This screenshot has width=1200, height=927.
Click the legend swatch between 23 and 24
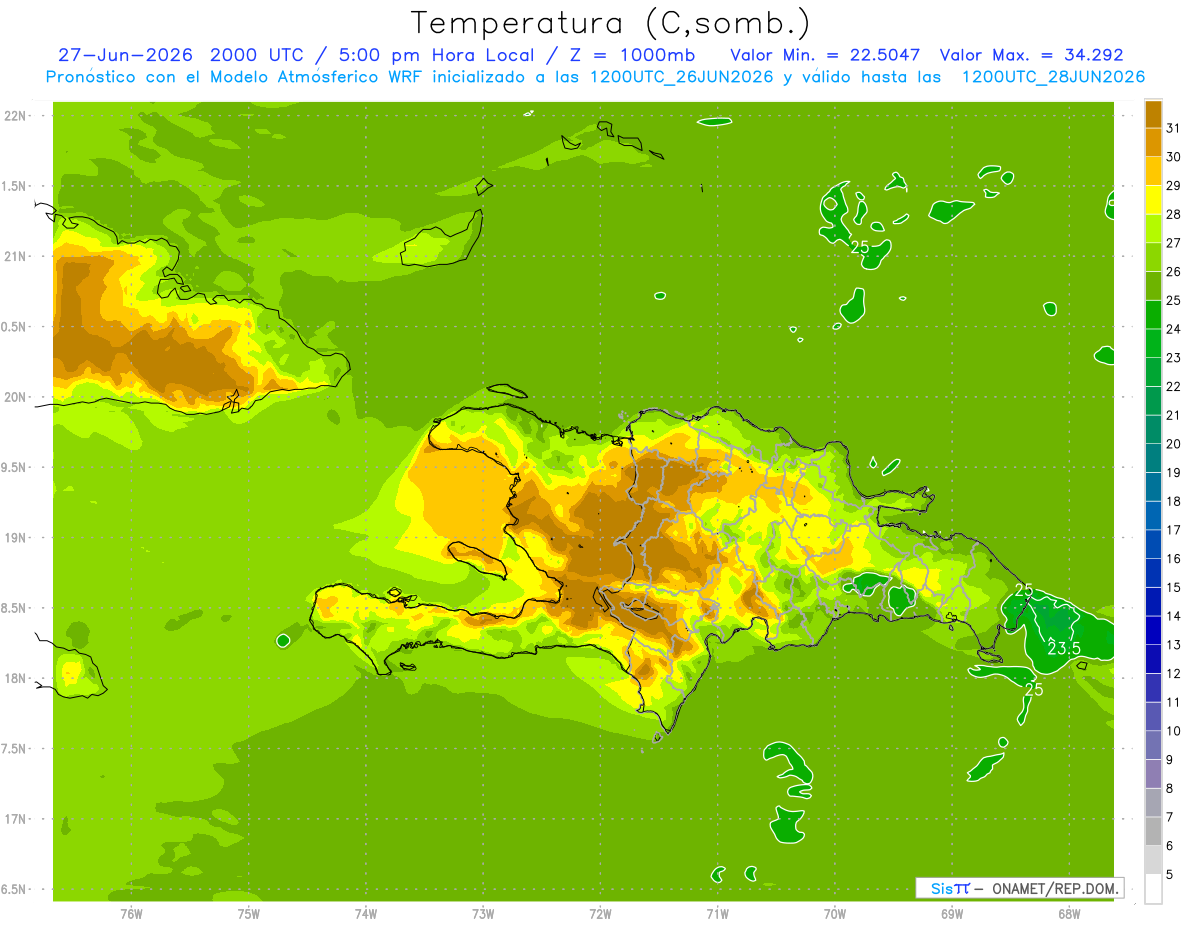pos(1153,343)
